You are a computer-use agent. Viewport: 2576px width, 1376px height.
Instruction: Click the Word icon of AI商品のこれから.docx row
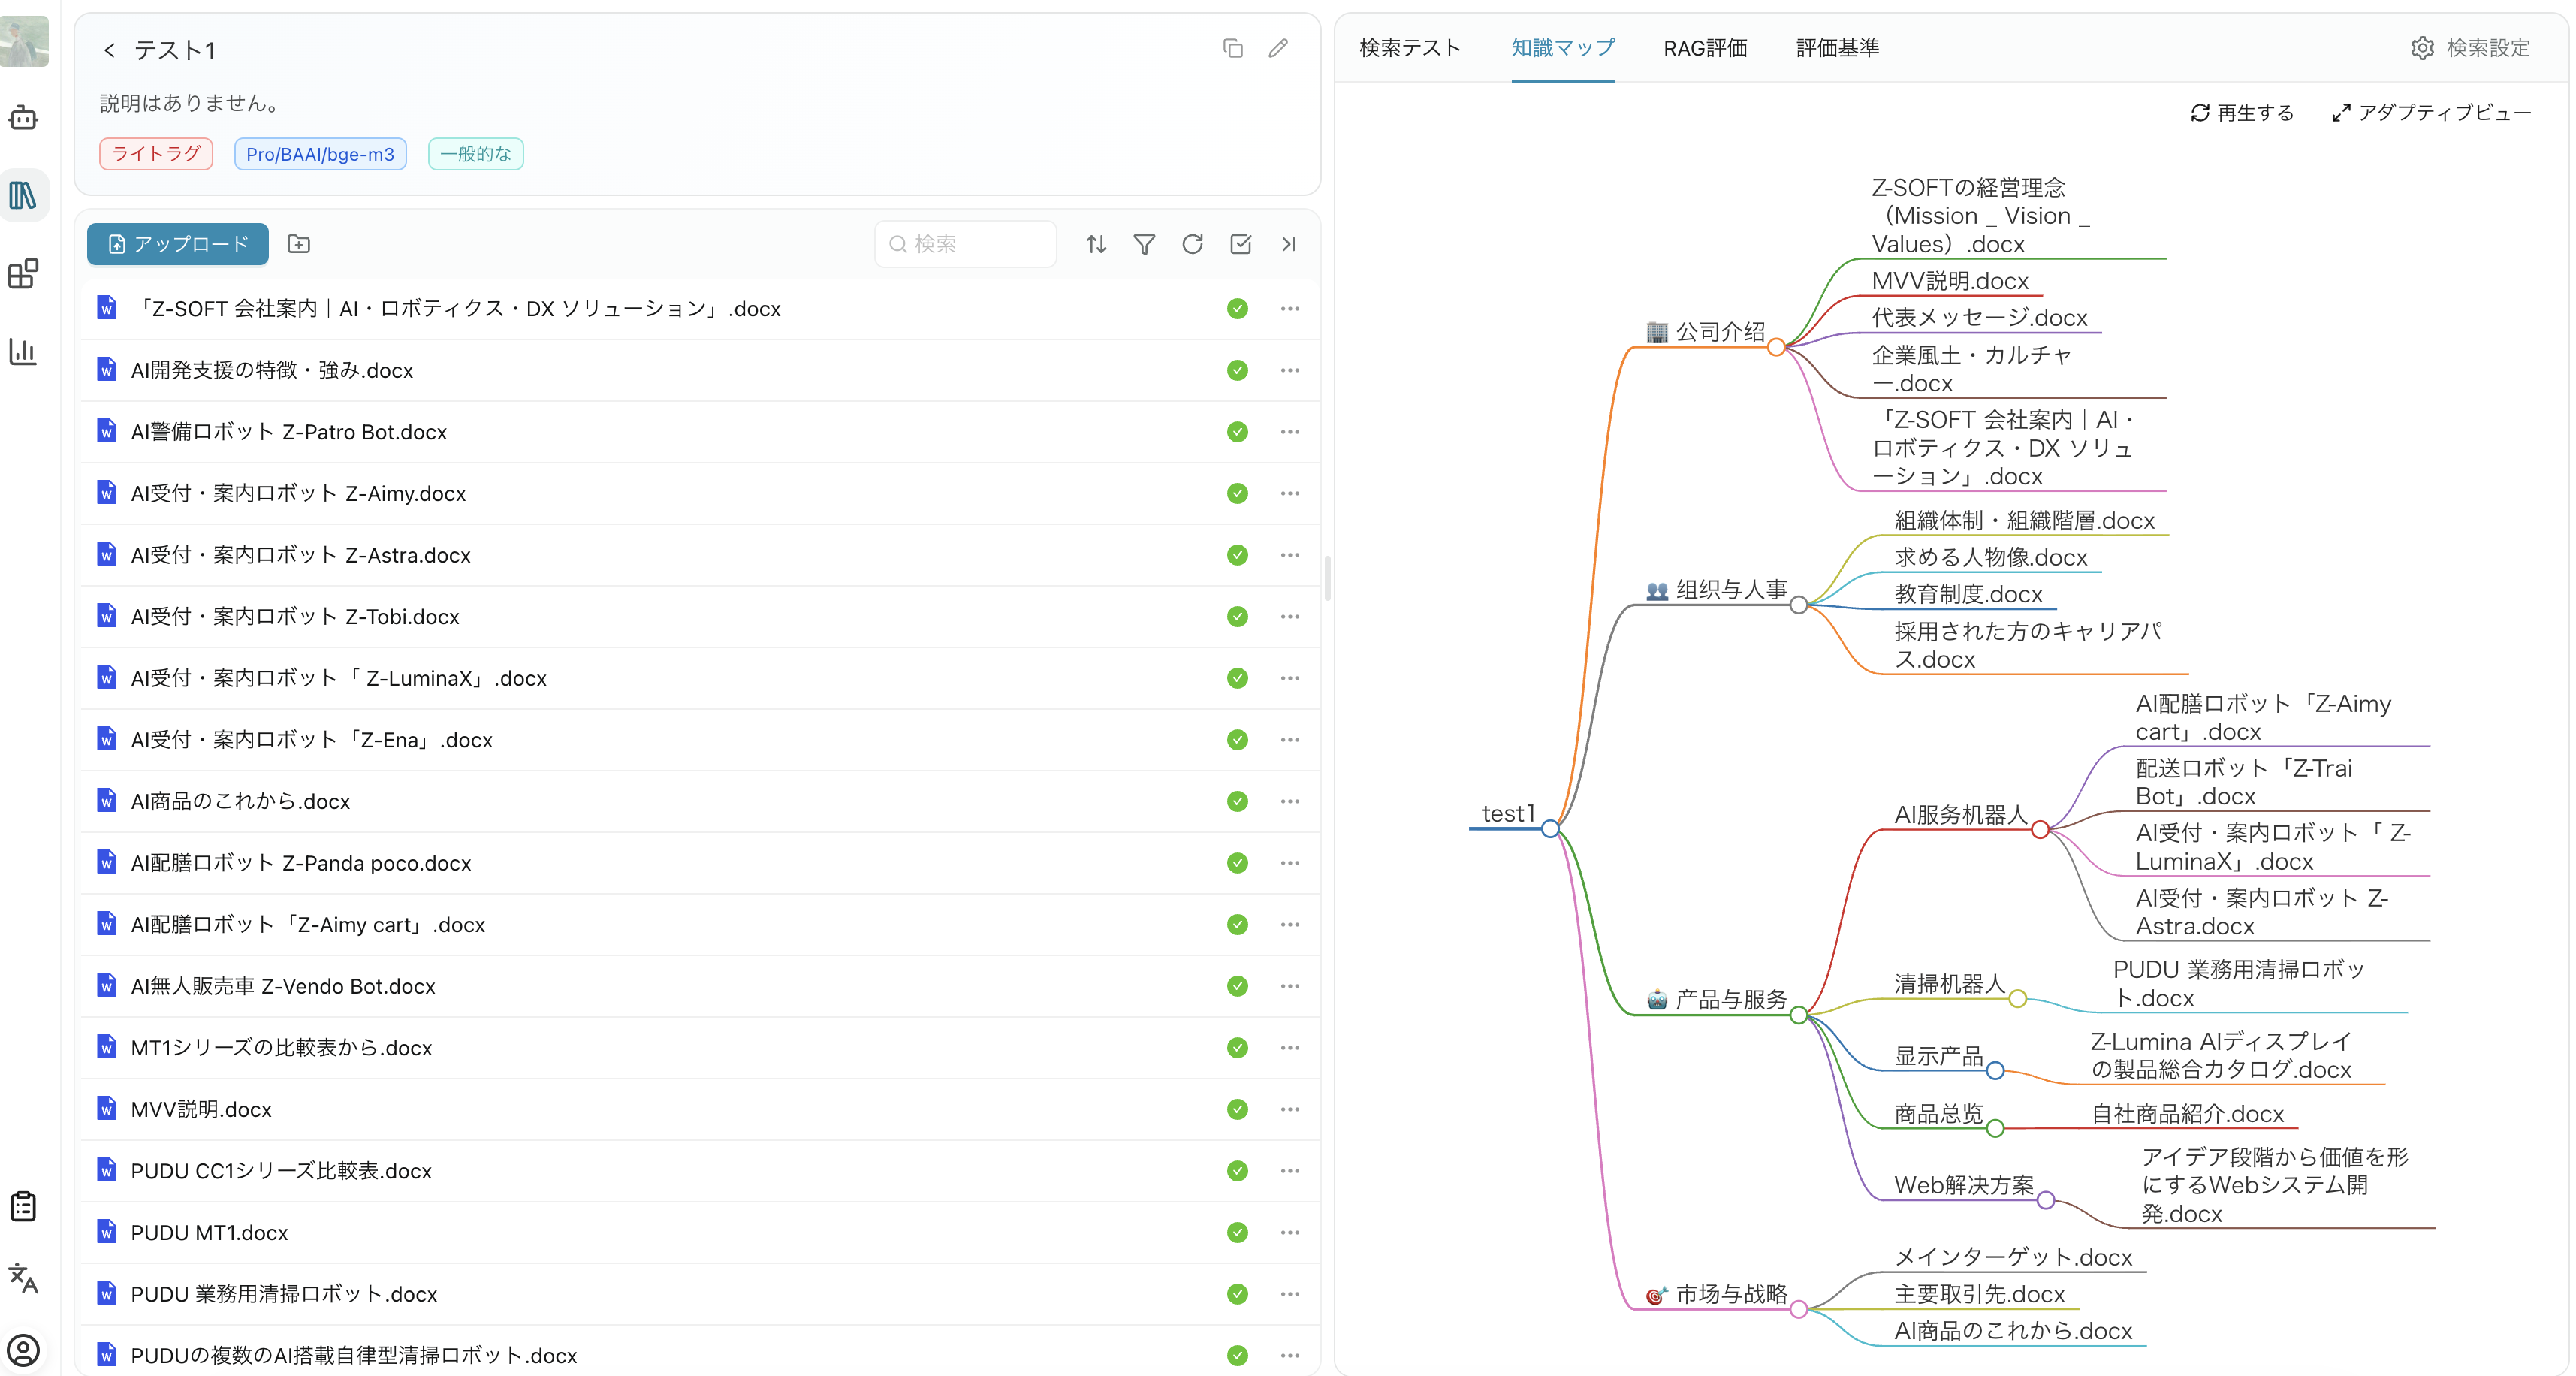106,800
